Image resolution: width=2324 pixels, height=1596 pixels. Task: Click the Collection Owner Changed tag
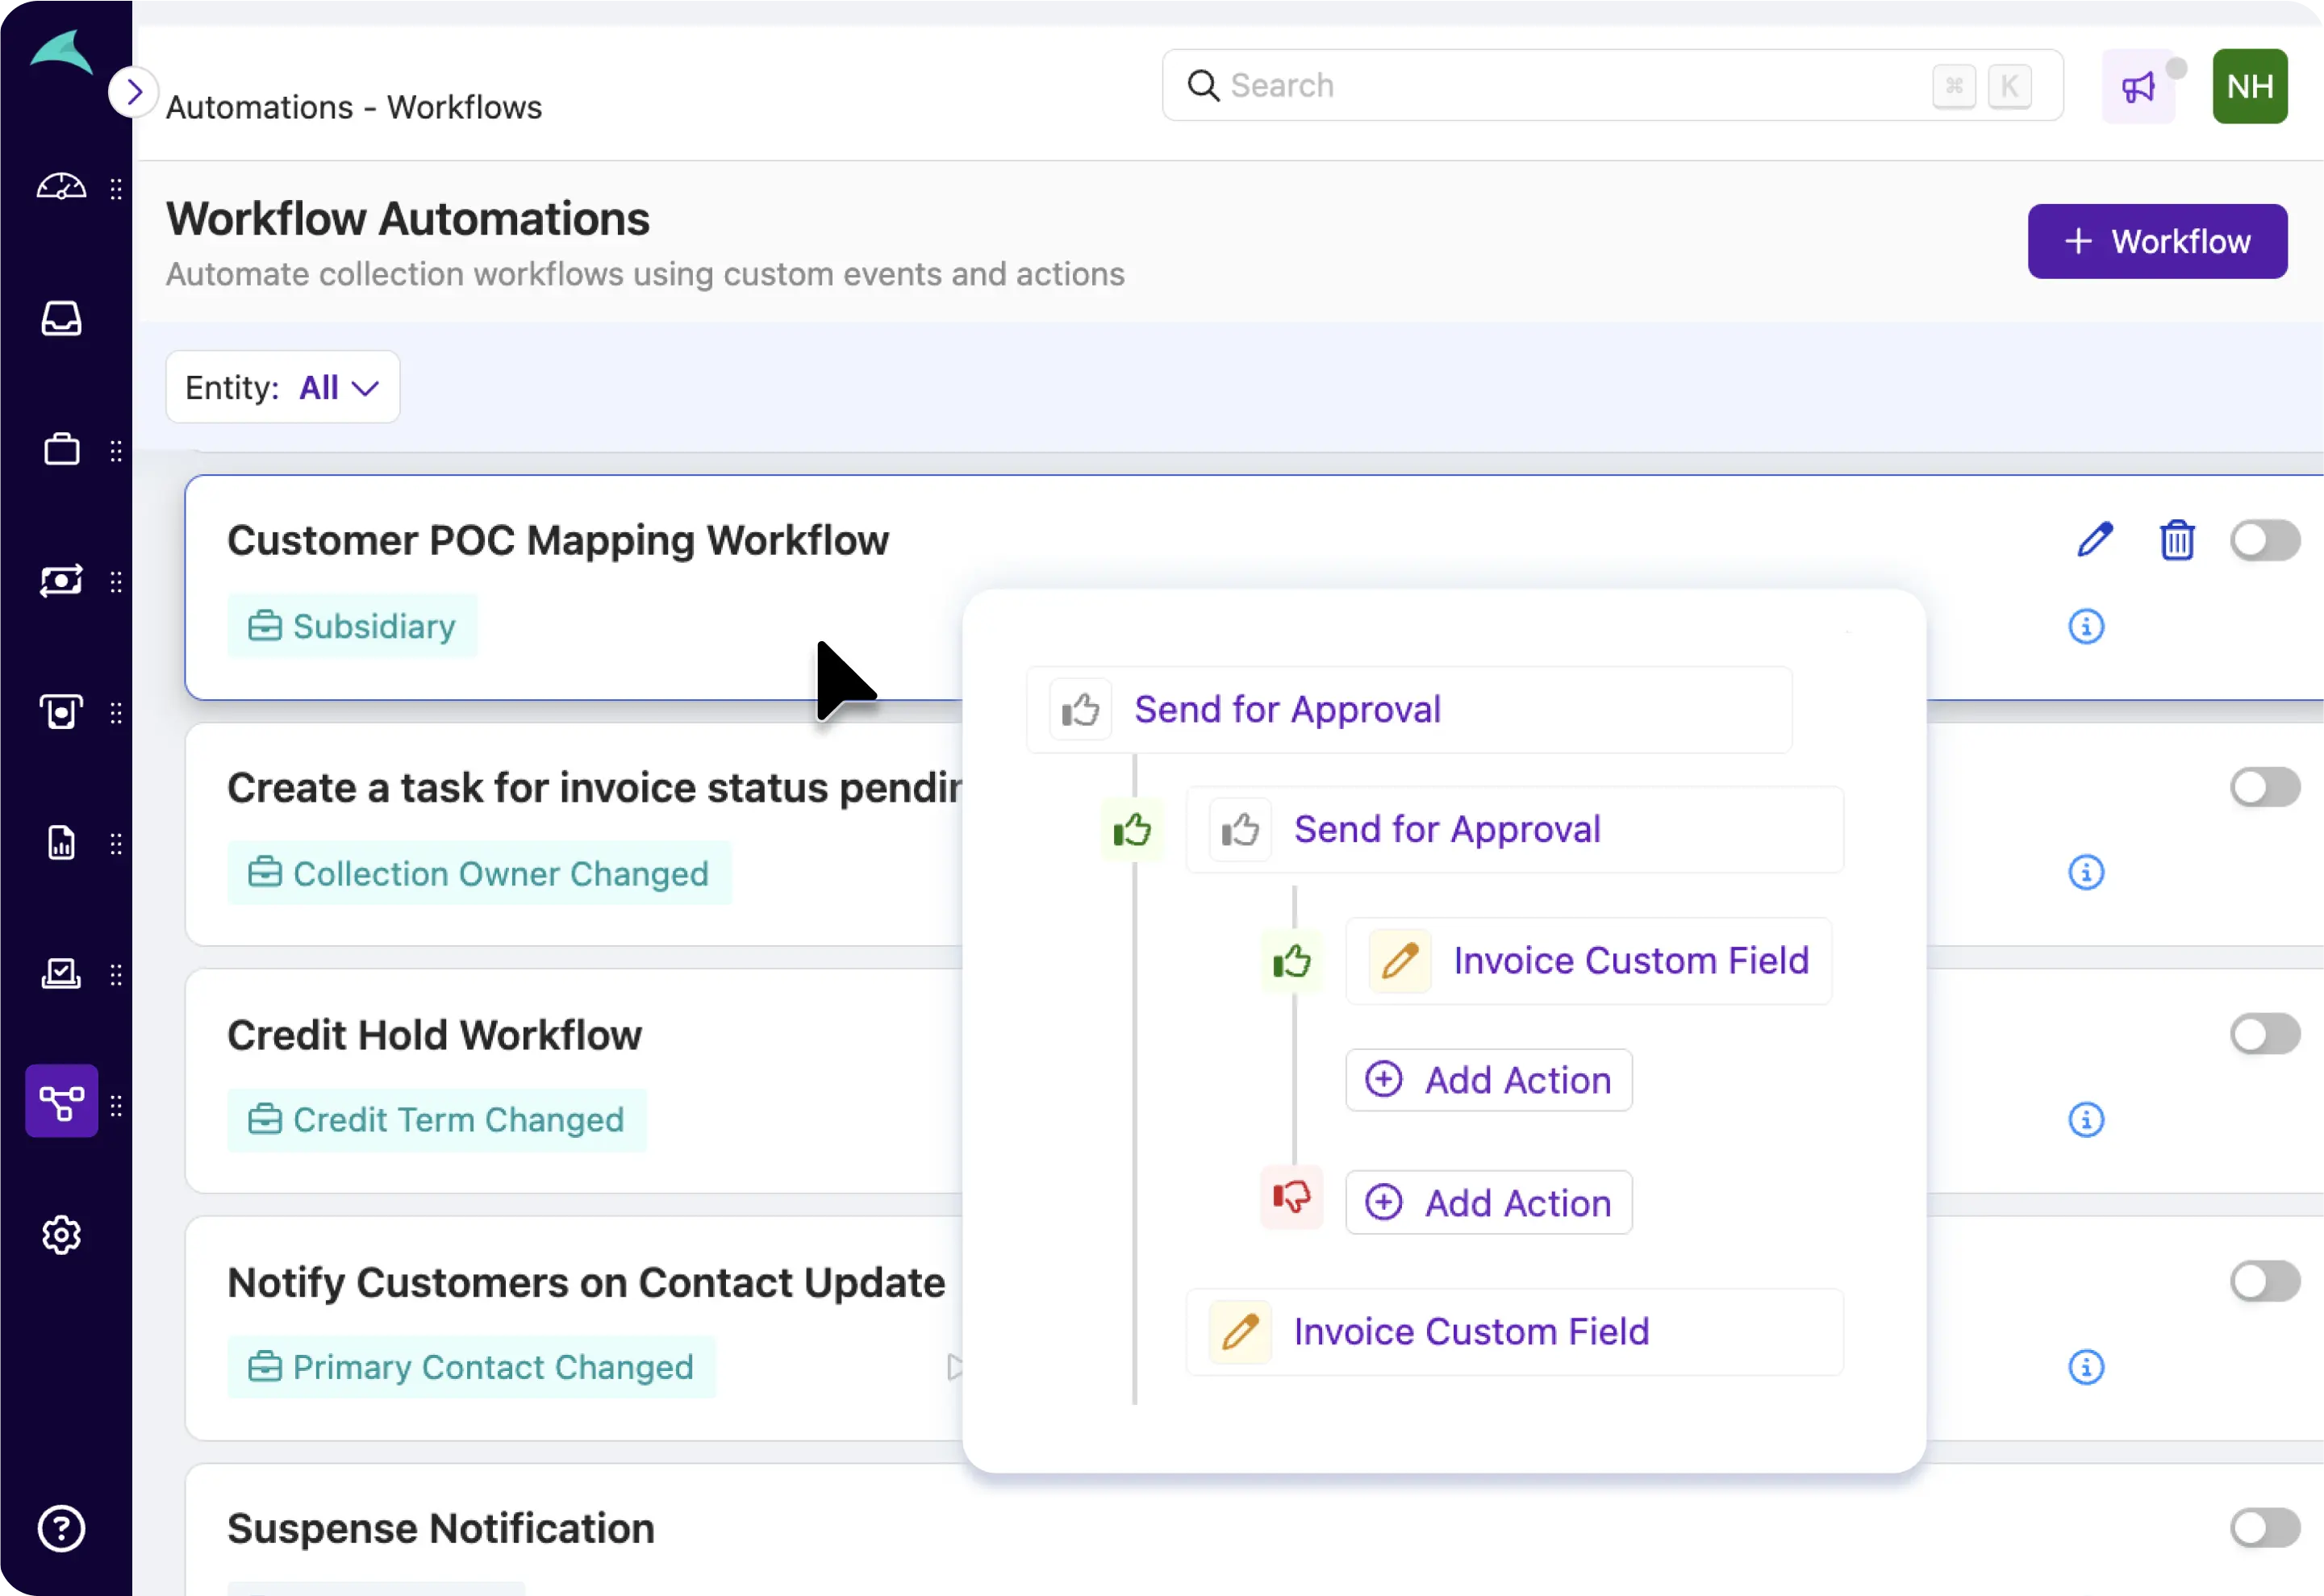pos(479,874)
